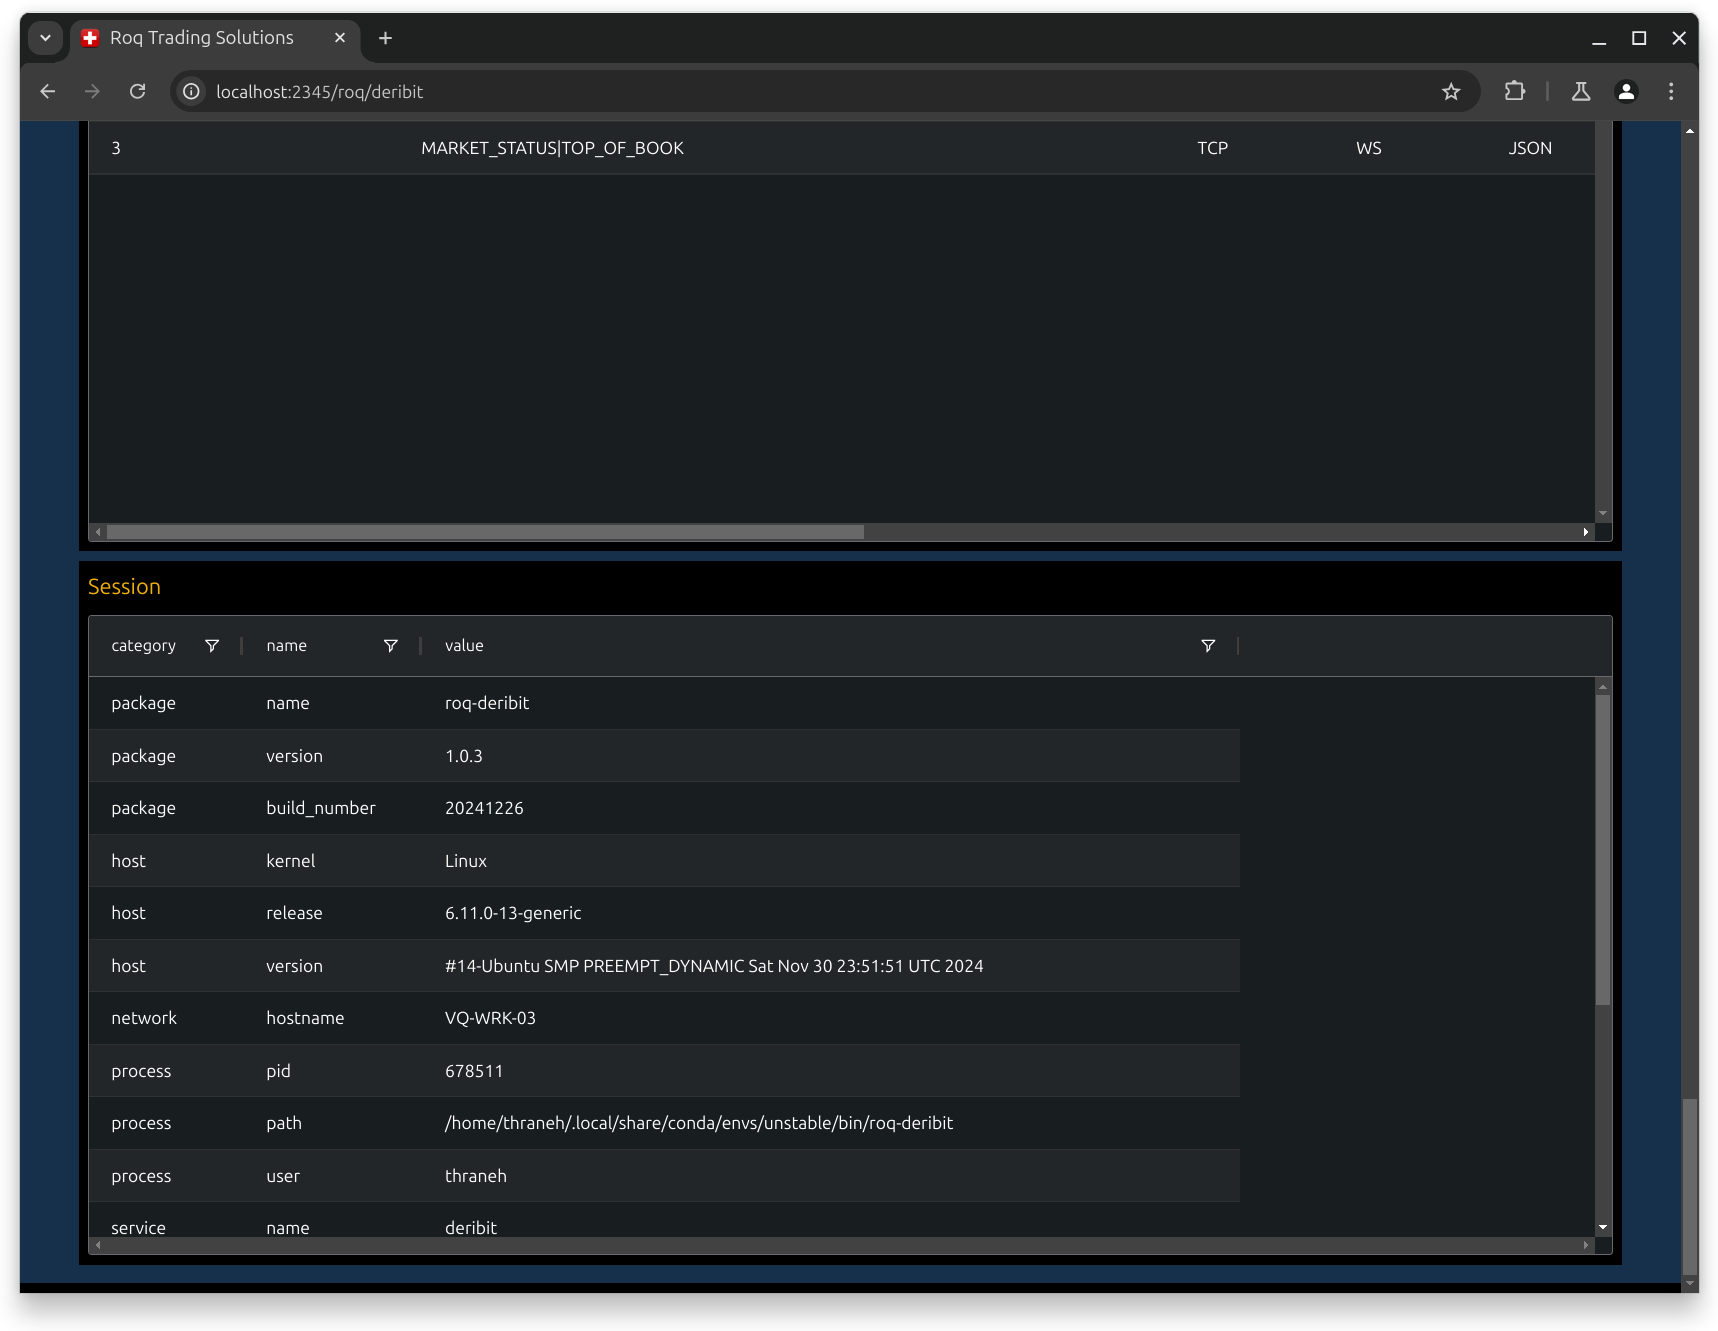The height and width of the screenshot is (1331, 1718).
Task: Close the Roq Trading Solutions tab
Action: (x=340, y=38)
